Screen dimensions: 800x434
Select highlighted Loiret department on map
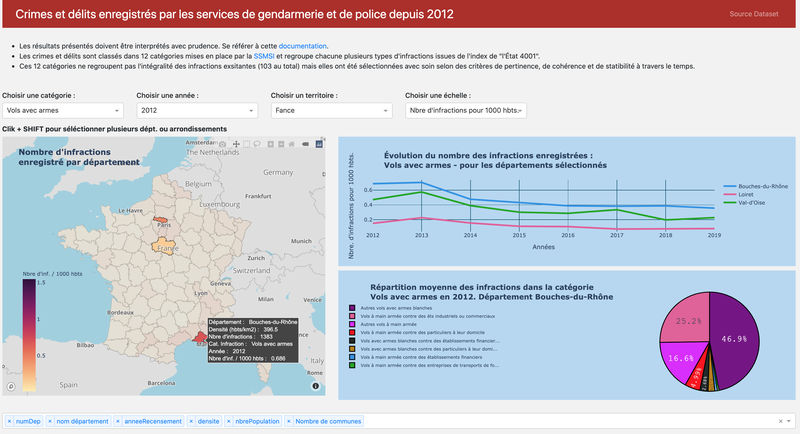point(163,246)
